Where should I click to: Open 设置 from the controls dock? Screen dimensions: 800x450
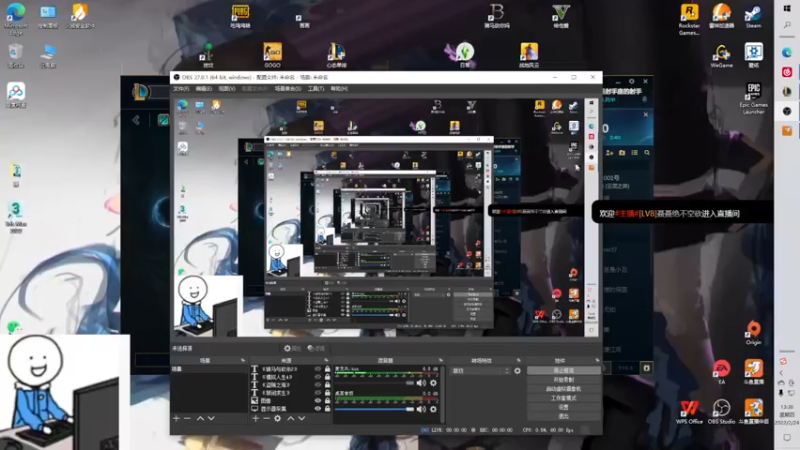click(563, 407)
